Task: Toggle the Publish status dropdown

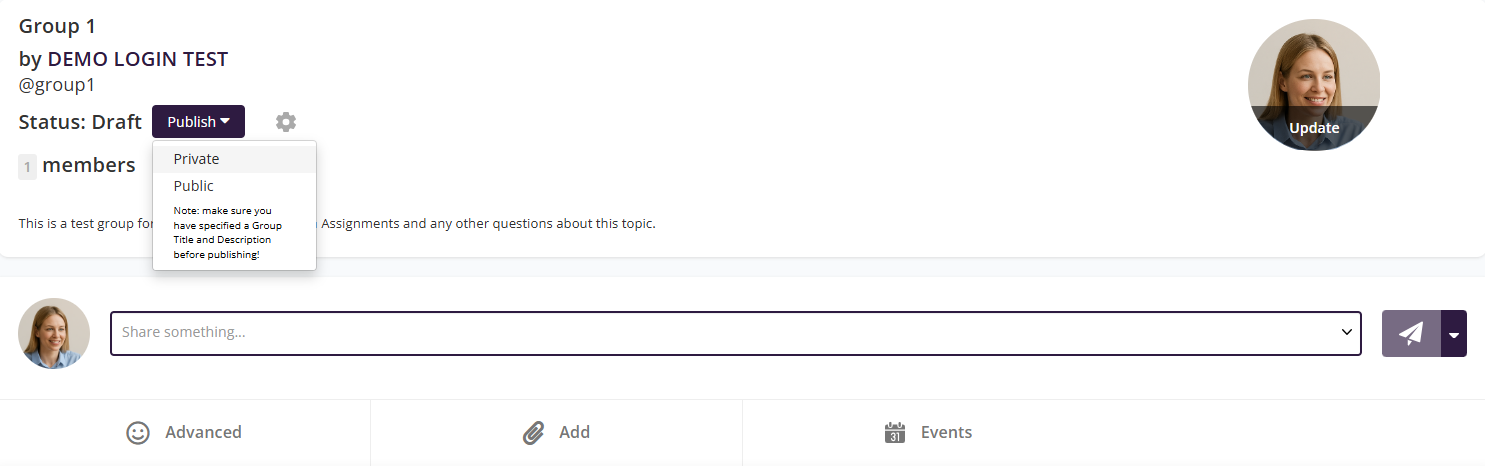Action: tap(198, 122)
